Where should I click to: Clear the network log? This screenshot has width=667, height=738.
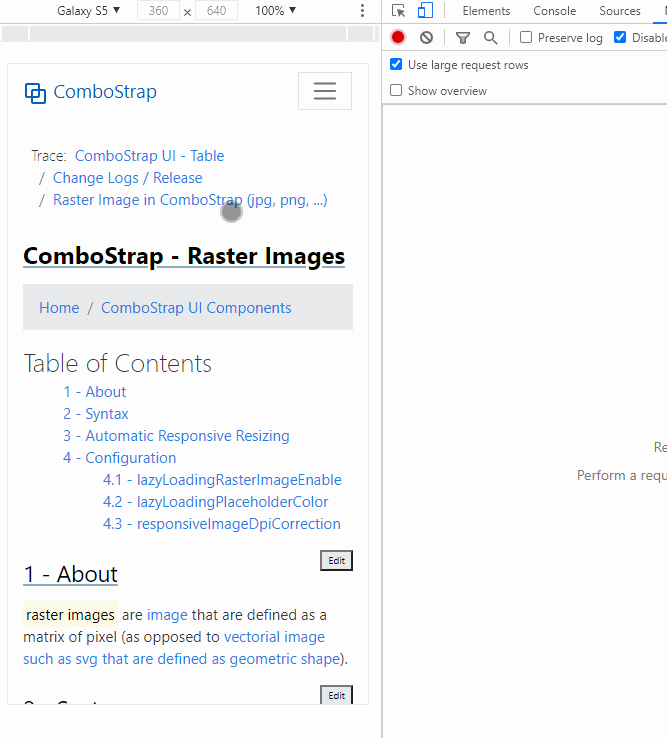(427, 38)
